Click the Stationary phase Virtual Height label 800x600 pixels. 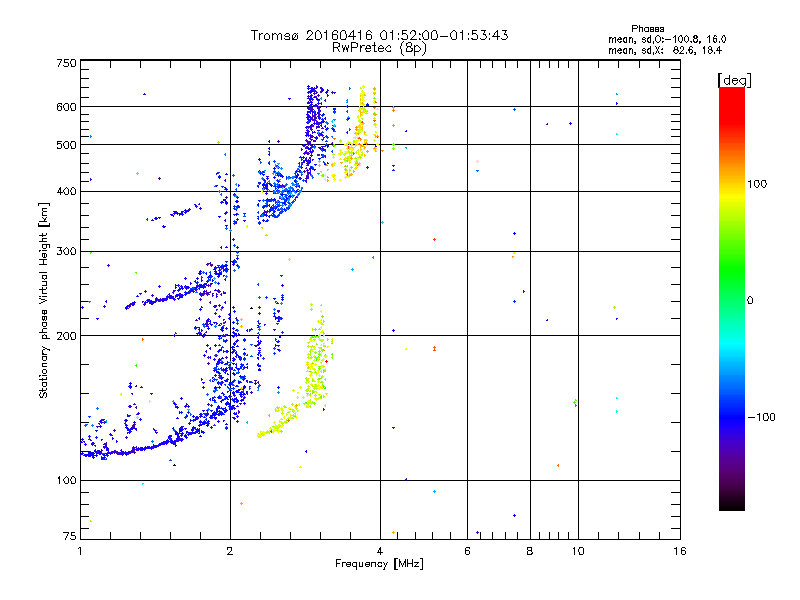[43, 301]
